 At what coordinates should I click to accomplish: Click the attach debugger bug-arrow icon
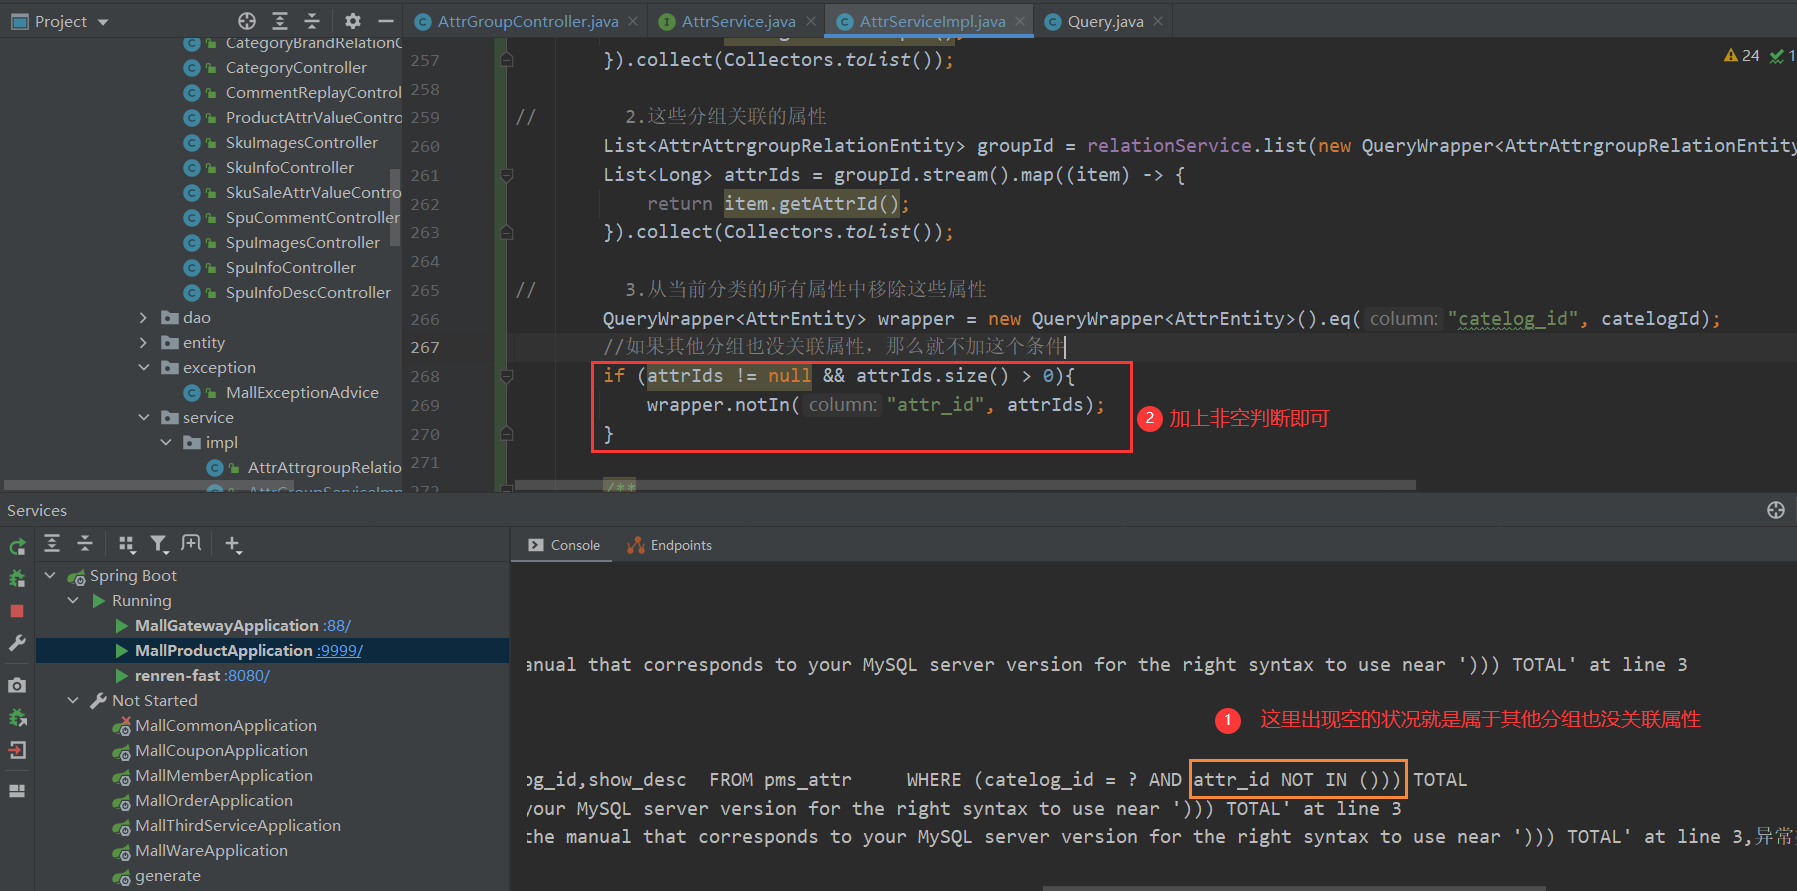(17, 717)
